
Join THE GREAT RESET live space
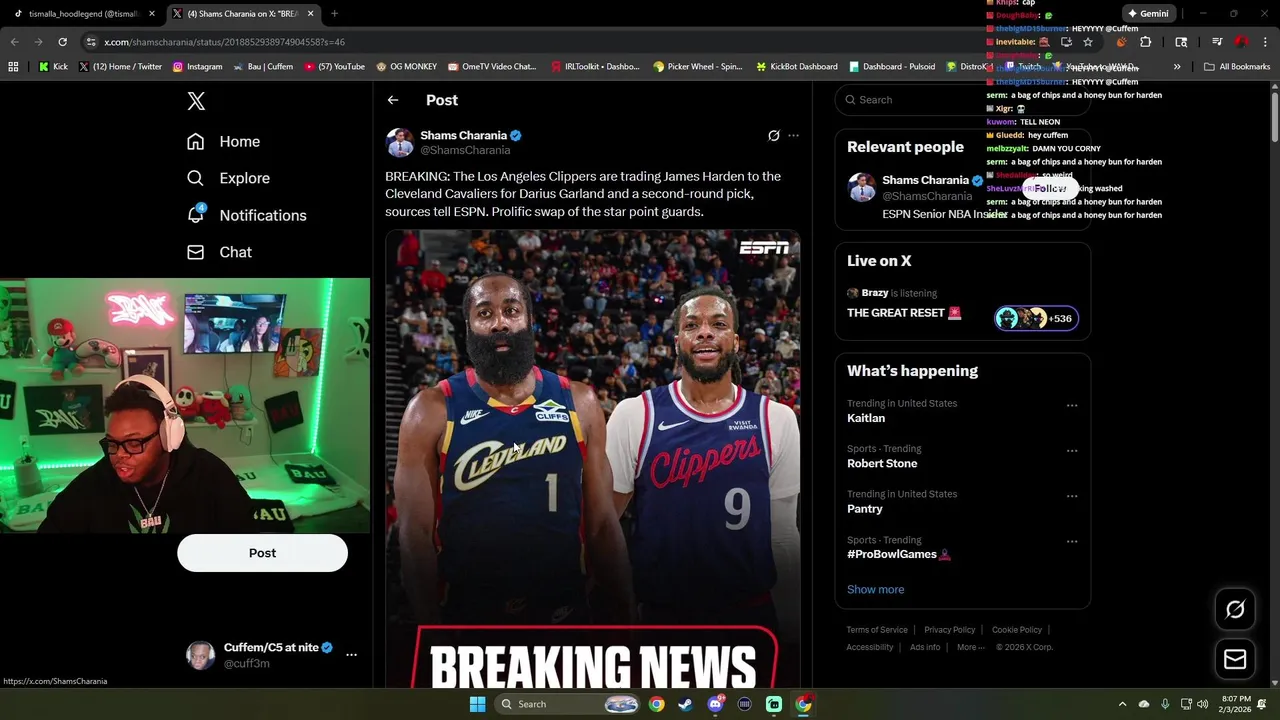[904, 313]
